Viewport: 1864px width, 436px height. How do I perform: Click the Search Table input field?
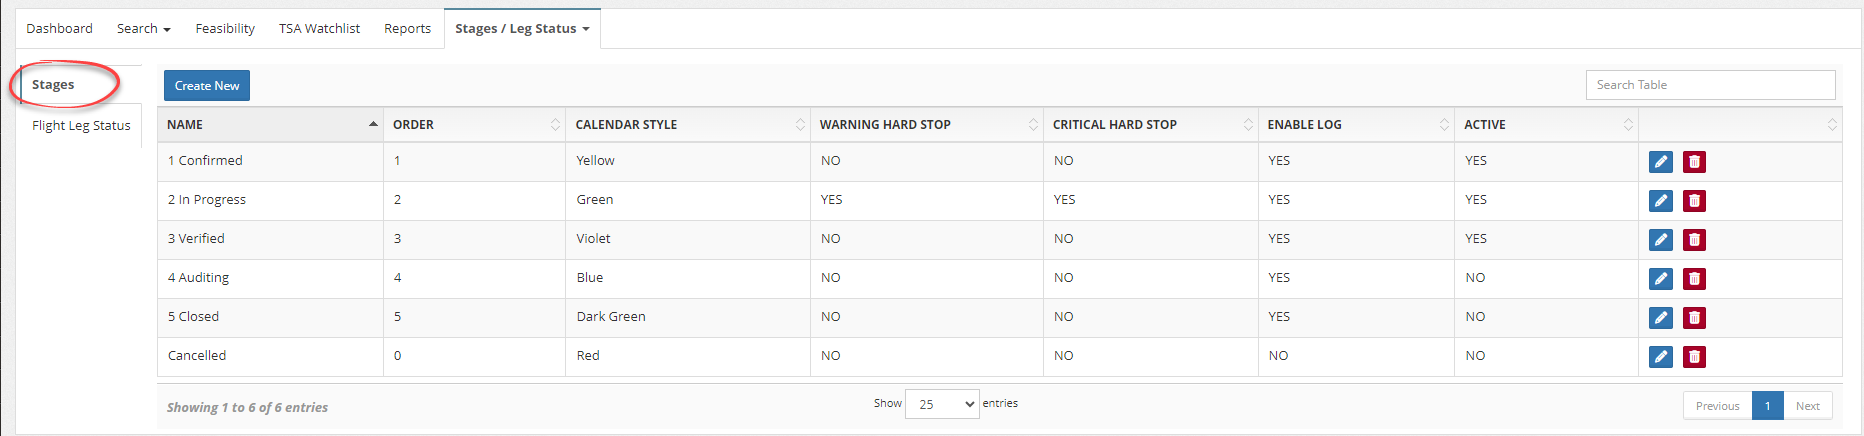(1710, 85)
